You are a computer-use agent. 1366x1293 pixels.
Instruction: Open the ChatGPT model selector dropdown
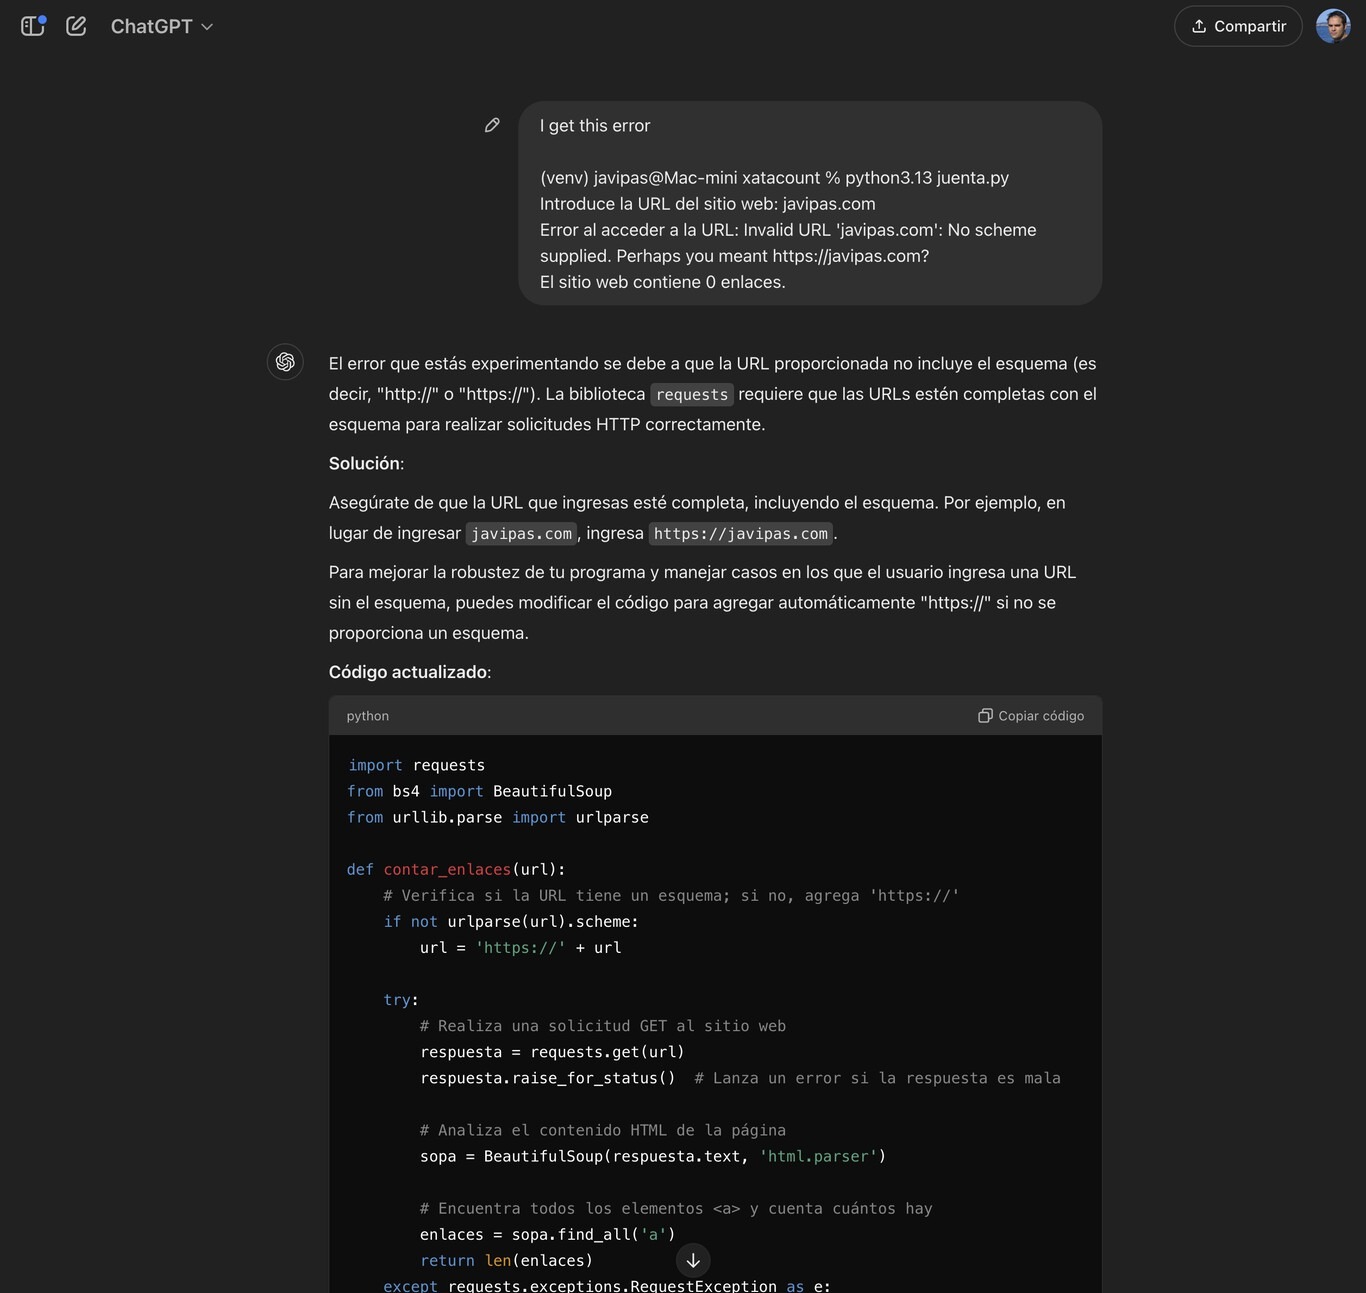click(161, 27)
